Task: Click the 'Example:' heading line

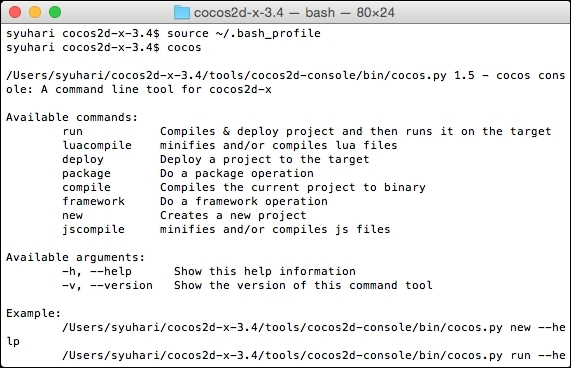Action: point(34,313)
